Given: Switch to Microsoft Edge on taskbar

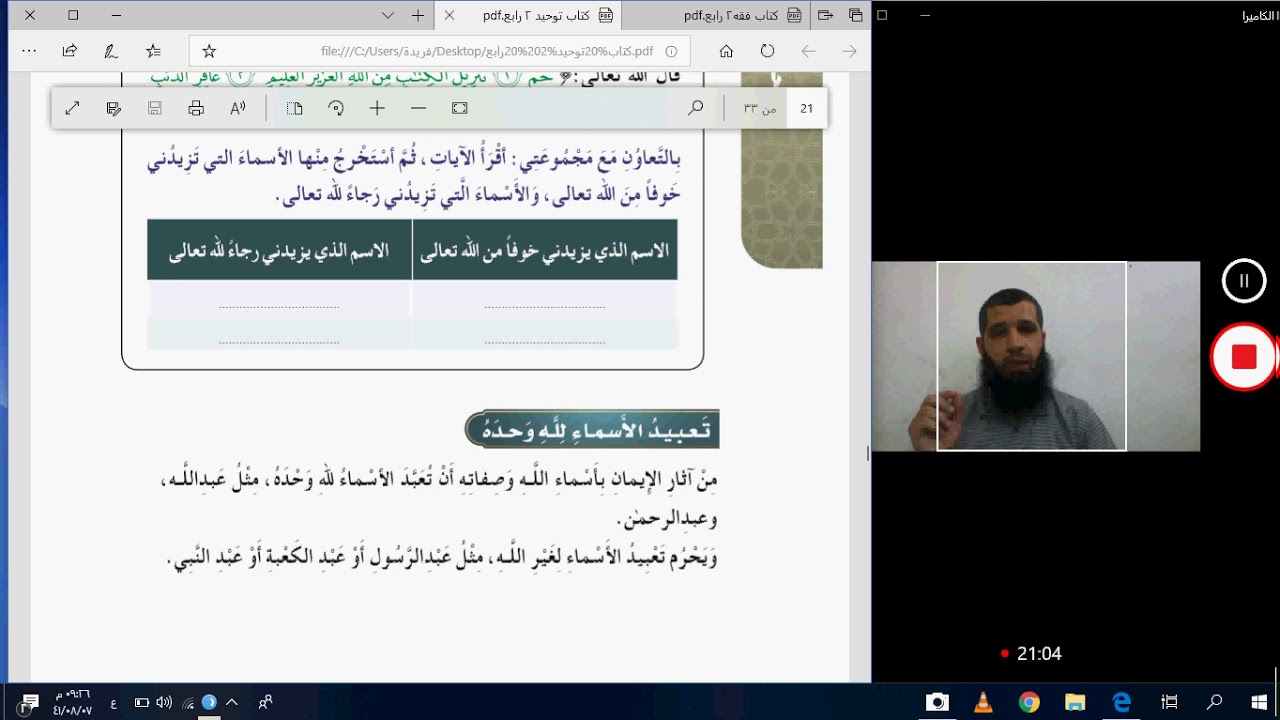Looking at the screenshot, I should tap(1122, 702).
